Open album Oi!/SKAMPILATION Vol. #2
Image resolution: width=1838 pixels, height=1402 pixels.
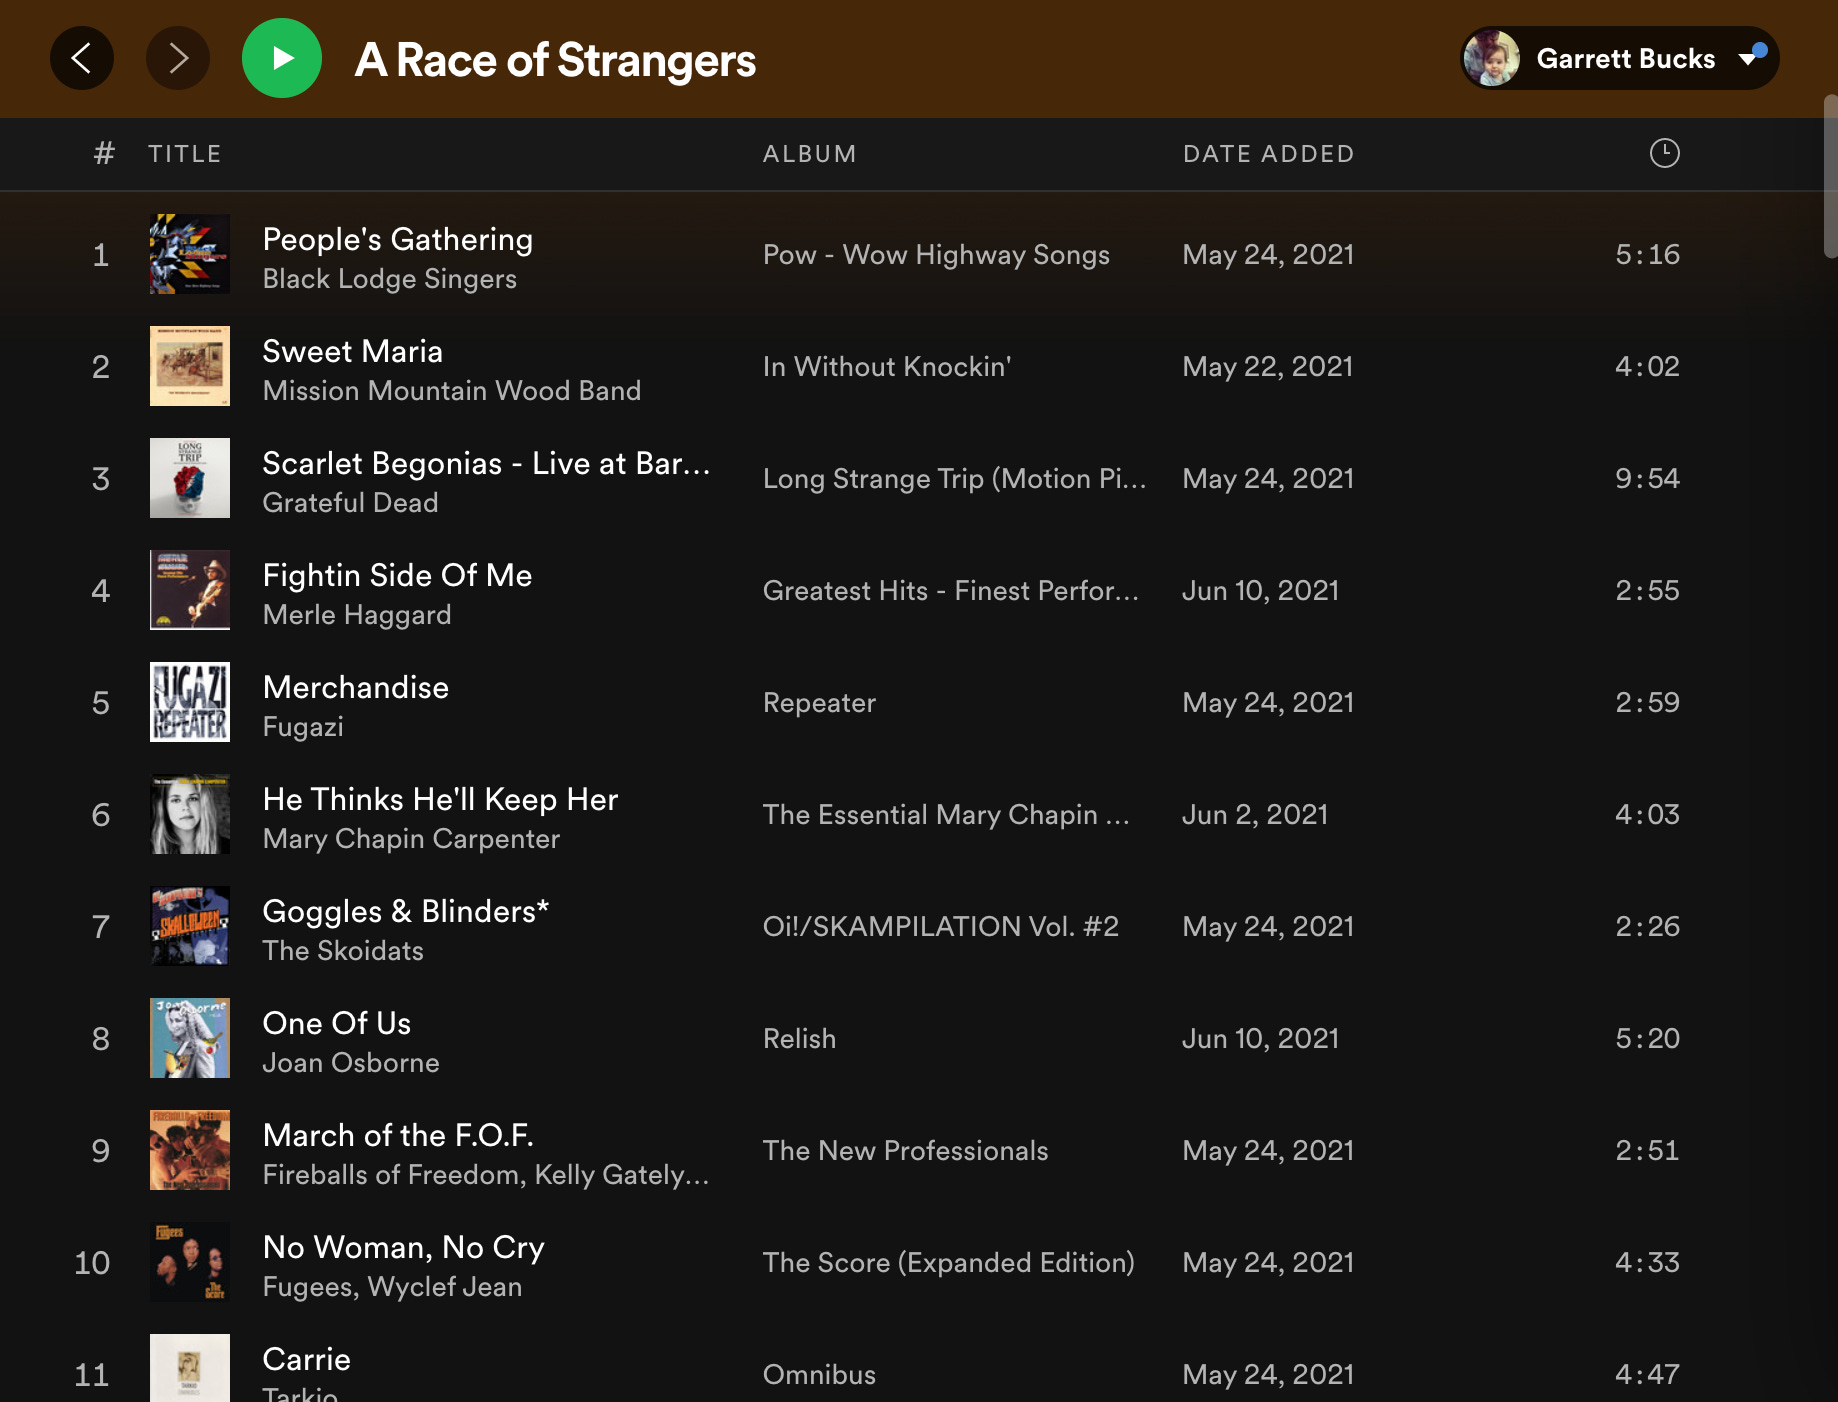pyautogui.click(x=940, y=927)
